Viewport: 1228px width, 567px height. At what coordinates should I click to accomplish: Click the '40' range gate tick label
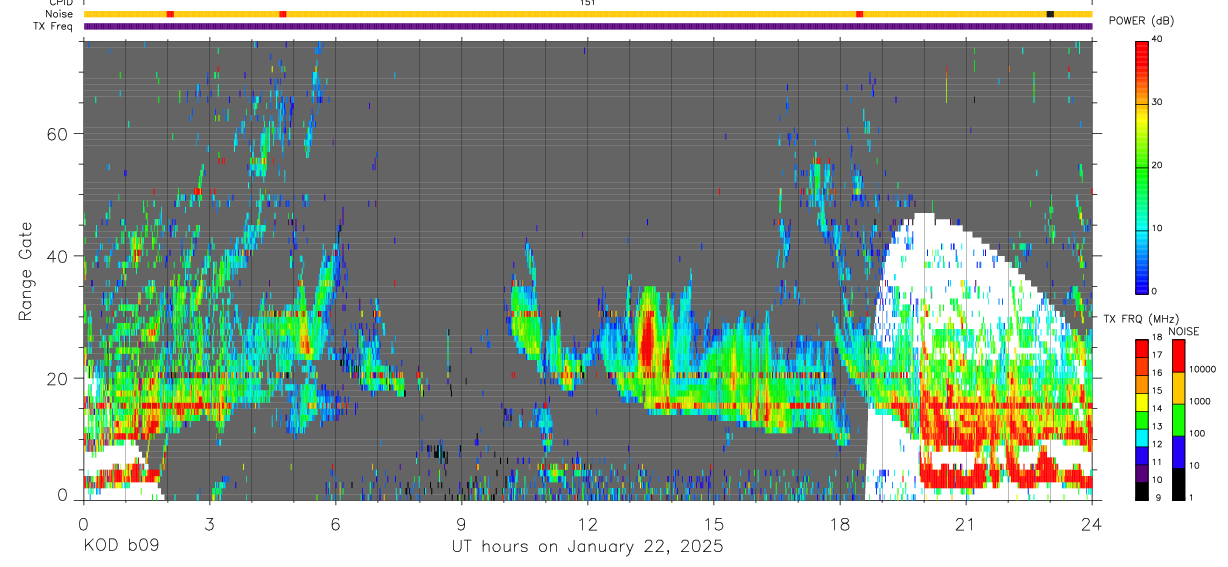[58, 256]
